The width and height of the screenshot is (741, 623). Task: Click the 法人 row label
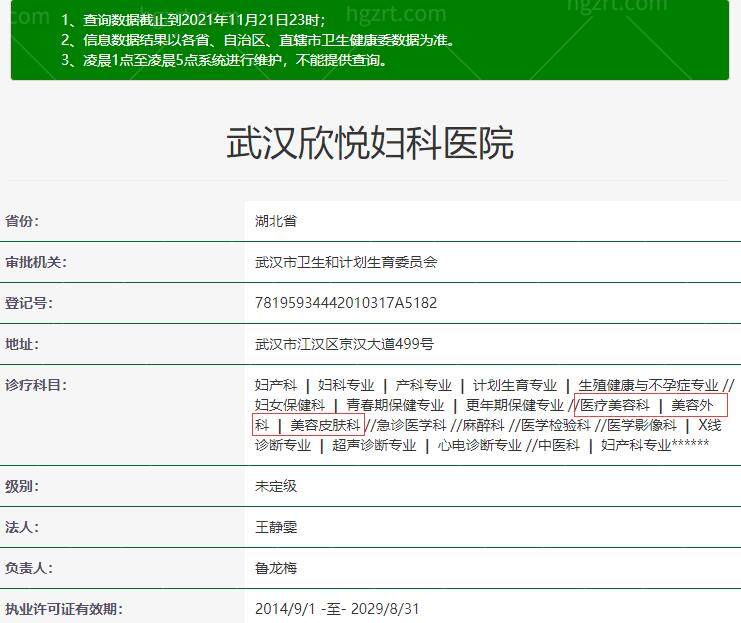click(x=22, y=527)
